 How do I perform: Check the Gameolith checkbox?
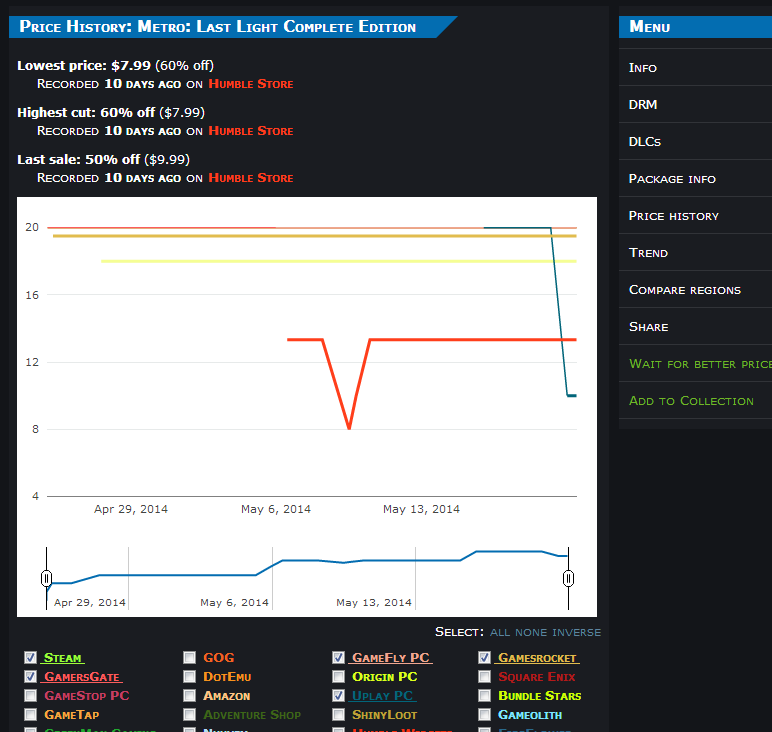pos(484,715)
